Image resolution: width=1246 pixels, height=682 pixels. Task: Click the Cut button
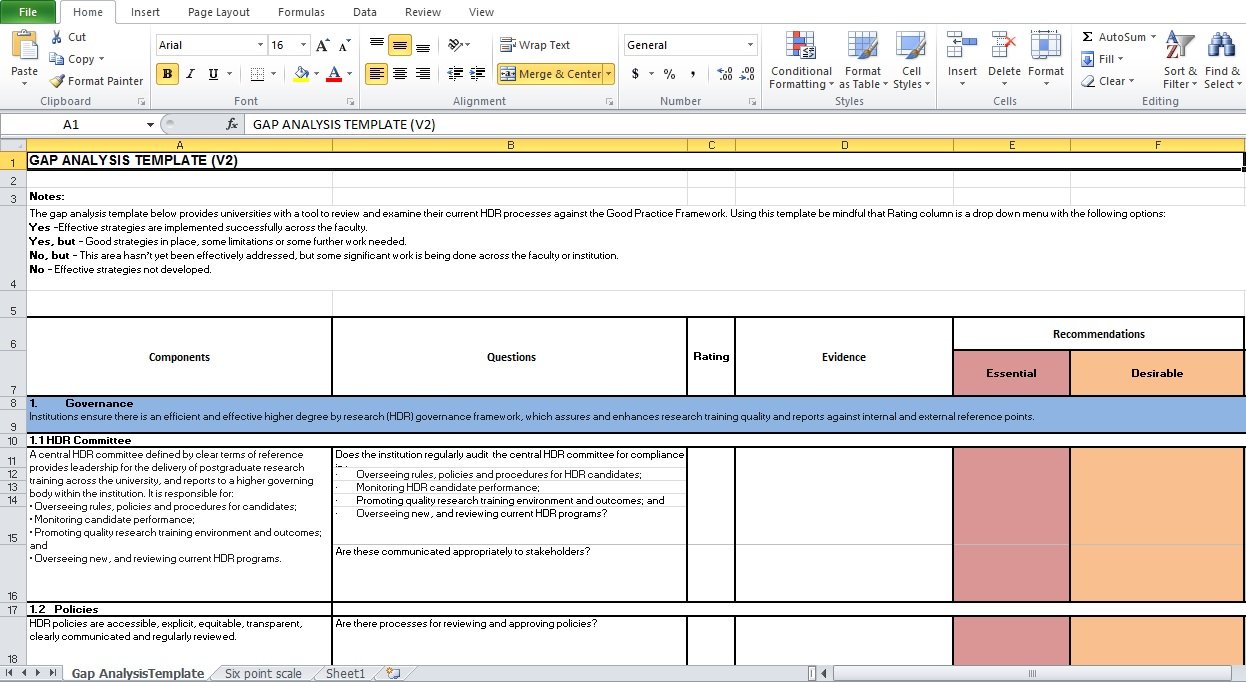click(68, 37)
